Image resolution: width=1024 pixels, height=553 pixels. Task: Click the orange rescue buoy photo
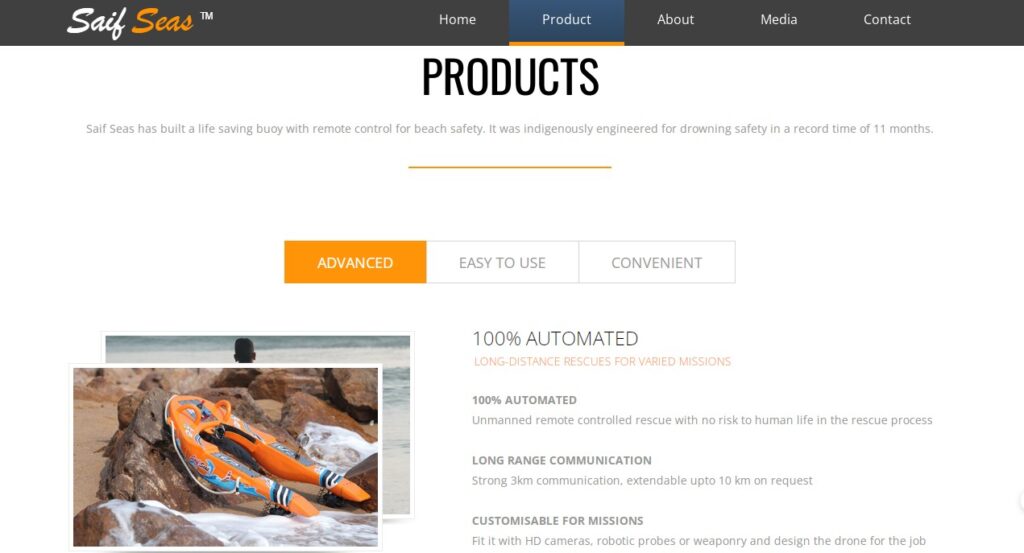click(x=225, y=457)
